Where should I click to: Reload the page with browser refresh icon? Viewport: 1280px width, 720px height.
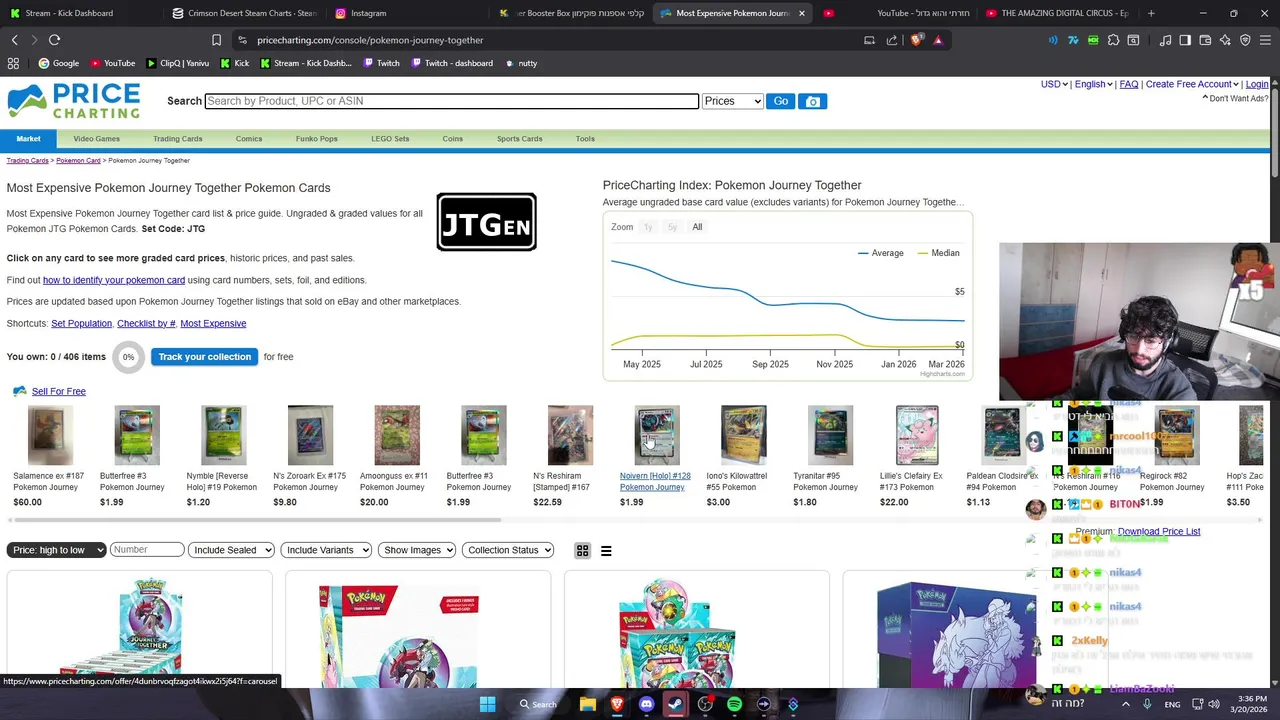[x=54, y=40]
